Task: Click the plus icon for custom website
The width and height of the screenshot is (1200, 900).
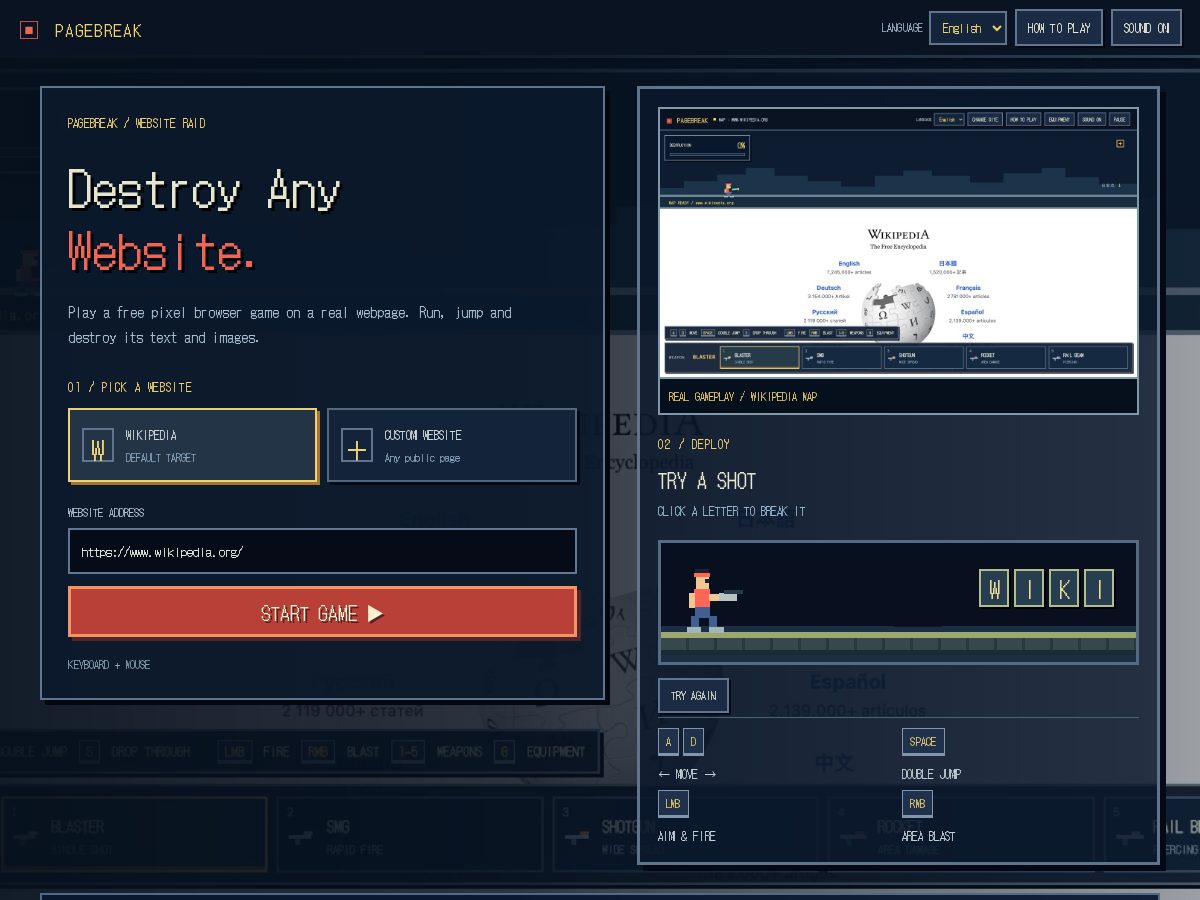Action: [x=357, y=446]
